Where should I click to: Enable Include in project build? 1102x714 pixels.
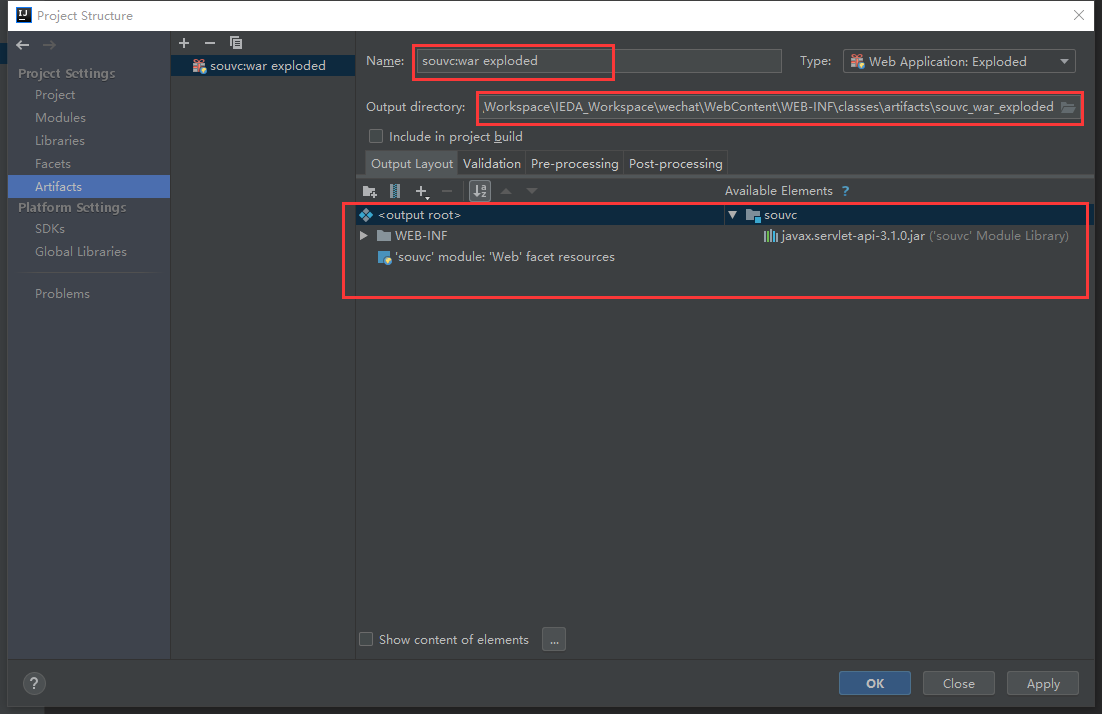376,136
